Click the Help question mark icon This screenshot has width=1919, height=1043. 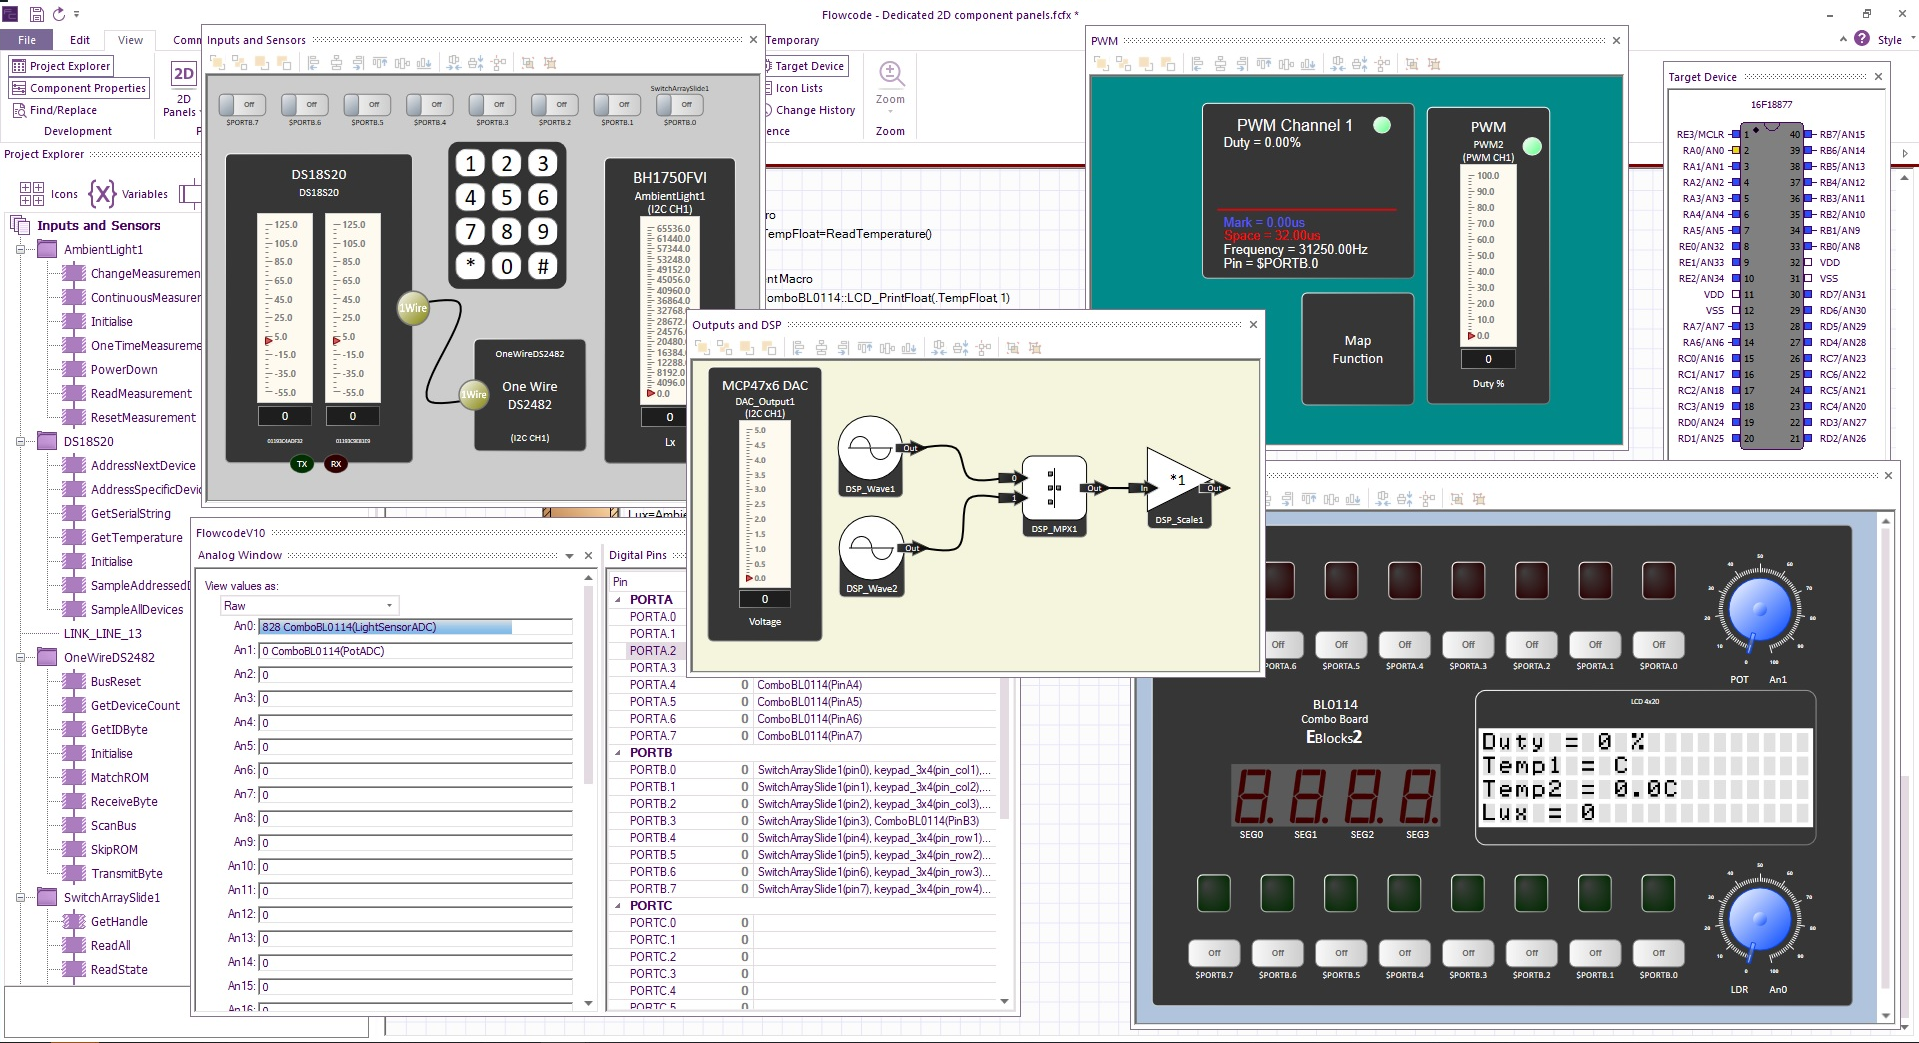click(x=1861, y=39)
